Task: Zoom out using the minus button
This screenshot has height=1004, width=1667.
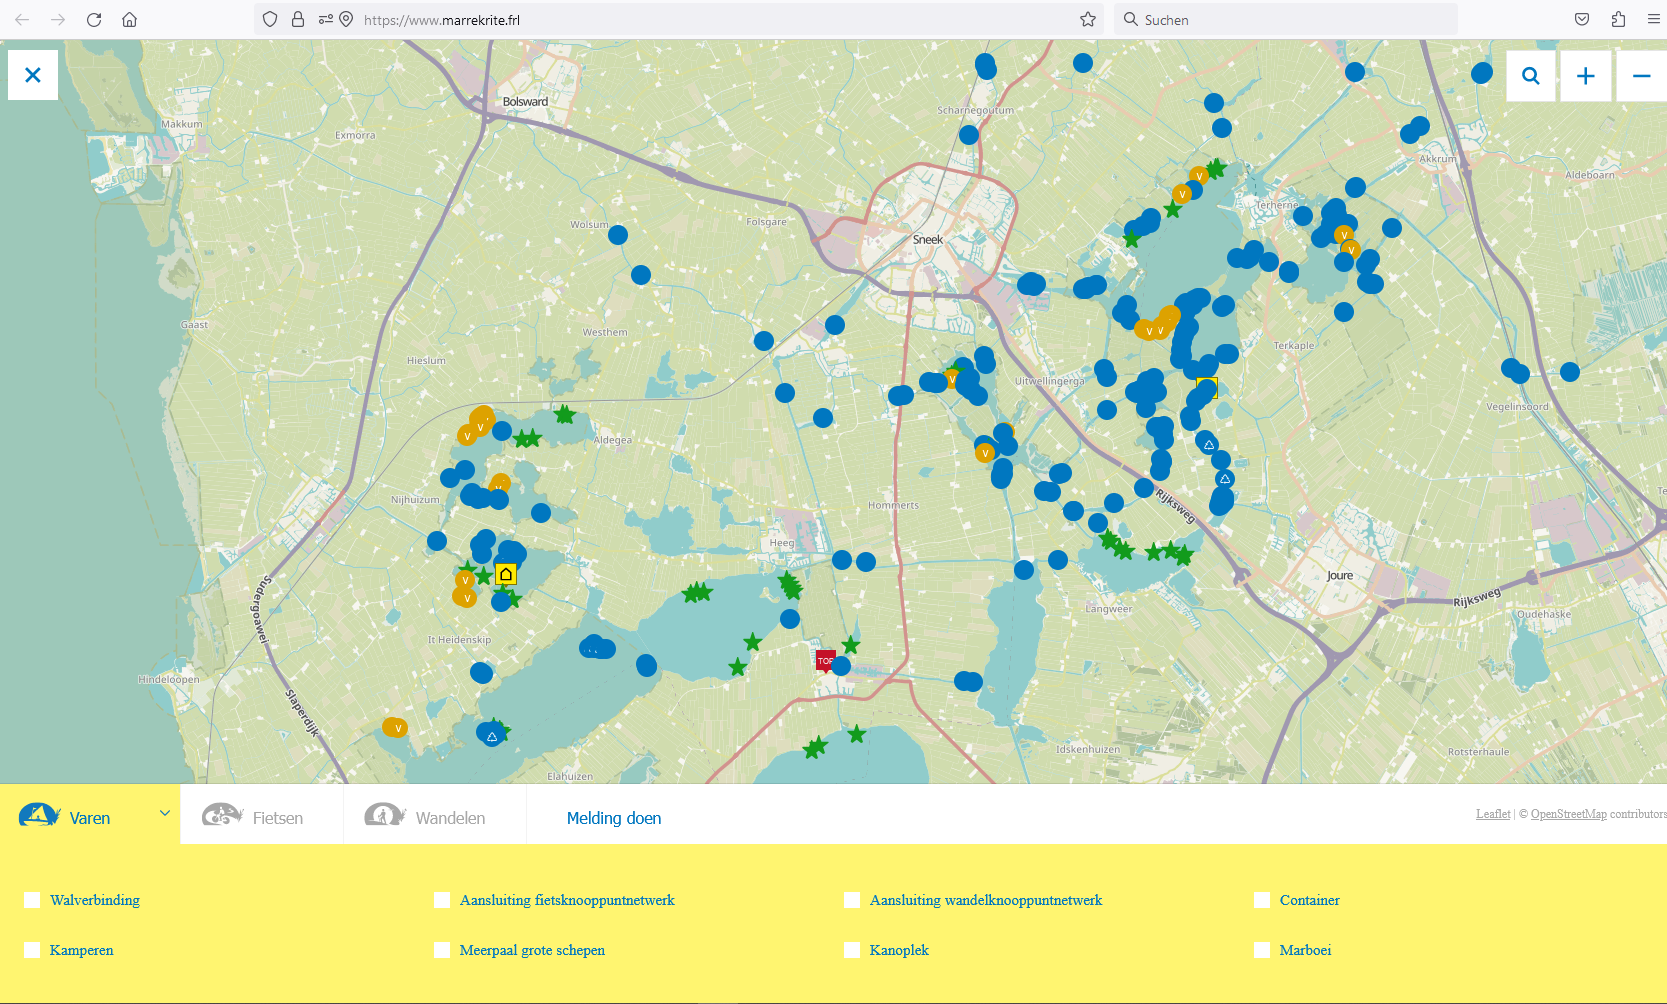Action: tap(1641, 76)
